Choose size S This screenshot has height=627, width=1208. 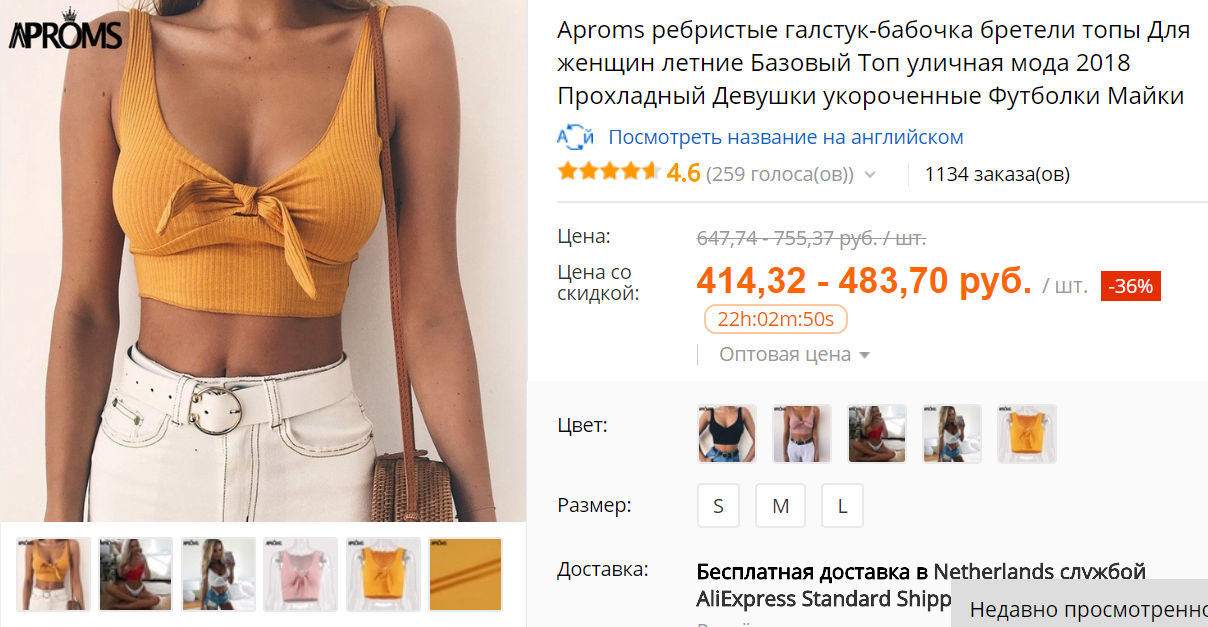[718, 506]
